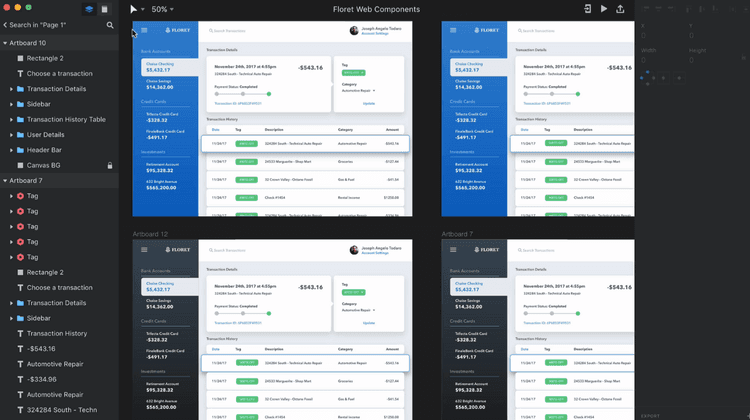Screen dimensions: 750x420
Task: Expand the Transaction History Table folder
Action: [x=11, y=119]
